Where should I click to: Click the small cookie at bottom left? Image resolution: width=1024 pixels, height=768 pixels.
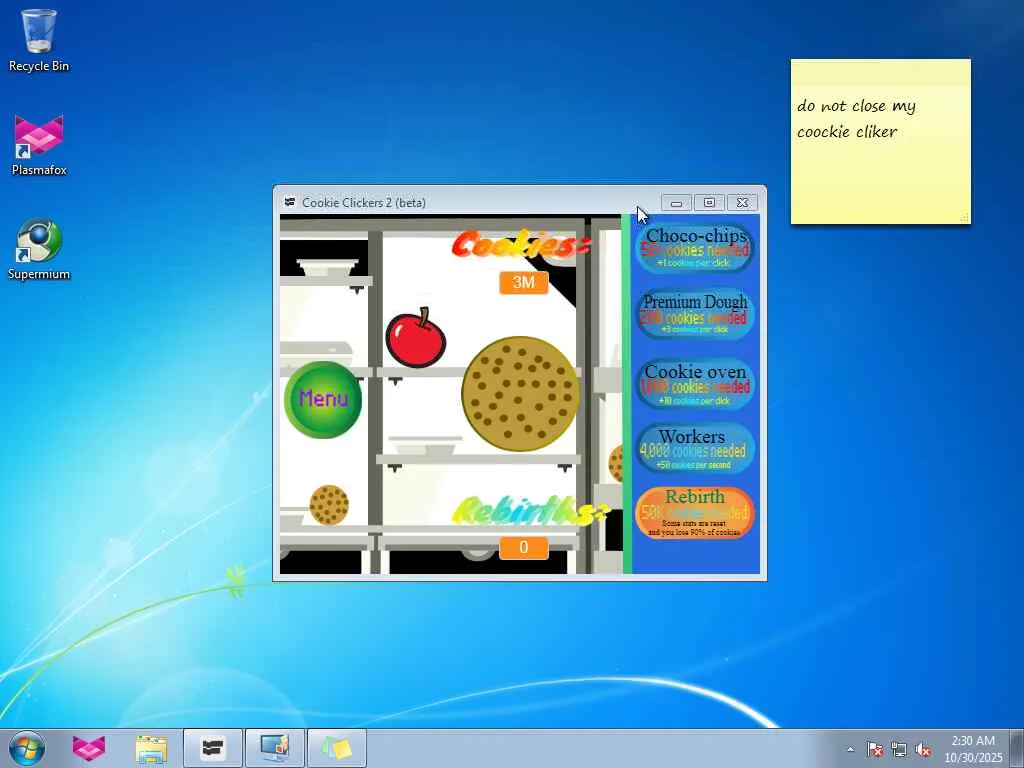(329, 505)
